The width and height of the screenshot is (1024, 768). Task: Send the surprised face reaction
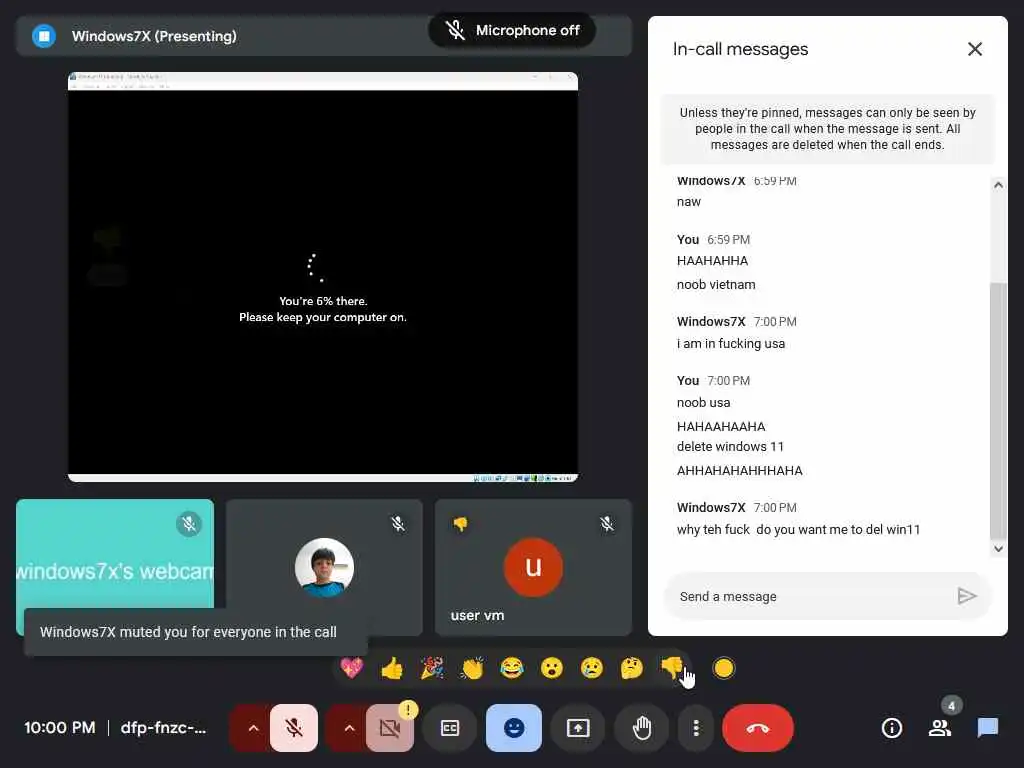pyautogui.click(x=552, y=668)
